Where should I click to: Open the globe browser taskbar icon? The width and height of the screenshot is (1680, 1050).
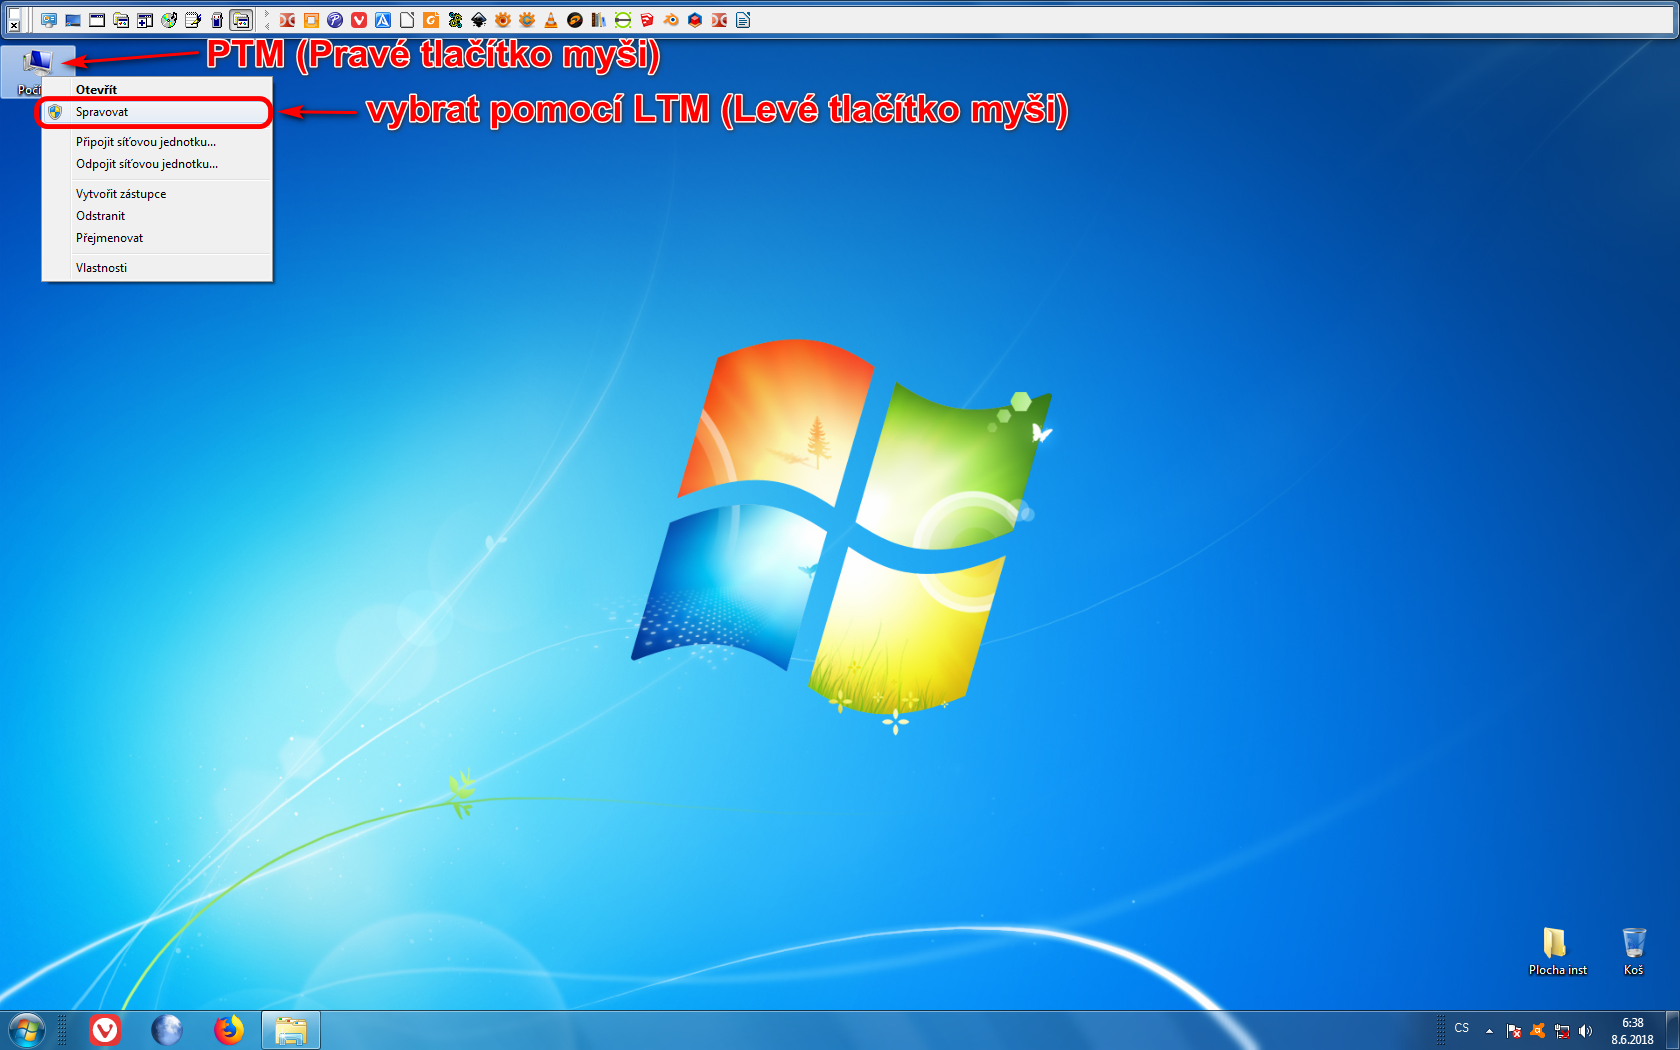[x=167, y=1030]
